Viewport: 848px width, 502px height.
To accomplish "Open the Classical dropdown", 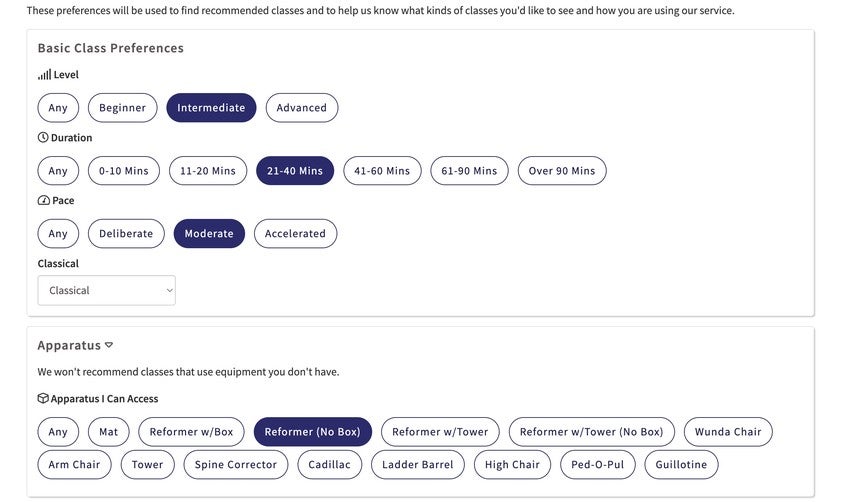I will 107,291.
